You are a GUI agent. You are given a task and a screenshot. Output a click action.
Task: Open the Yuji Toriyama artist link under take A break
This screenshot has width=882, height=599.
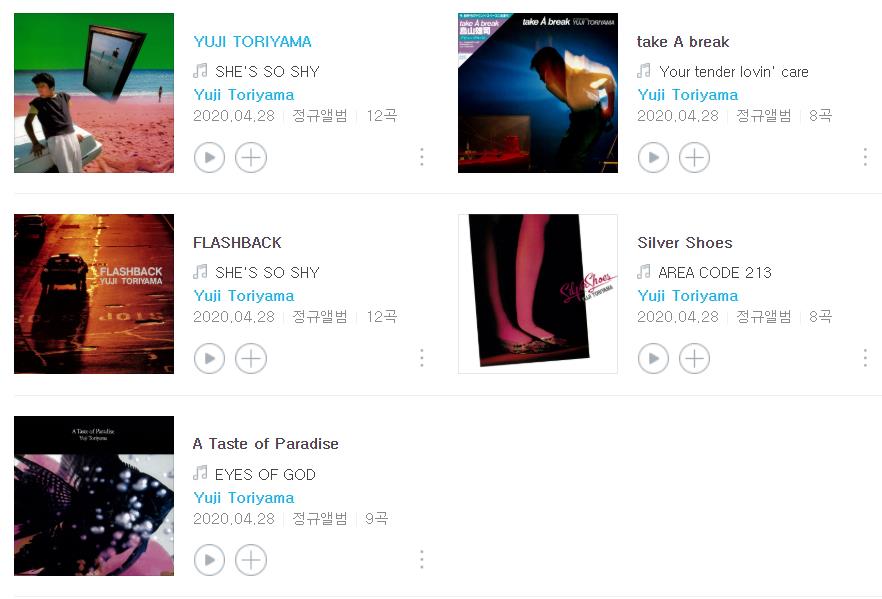pos(687,95)
